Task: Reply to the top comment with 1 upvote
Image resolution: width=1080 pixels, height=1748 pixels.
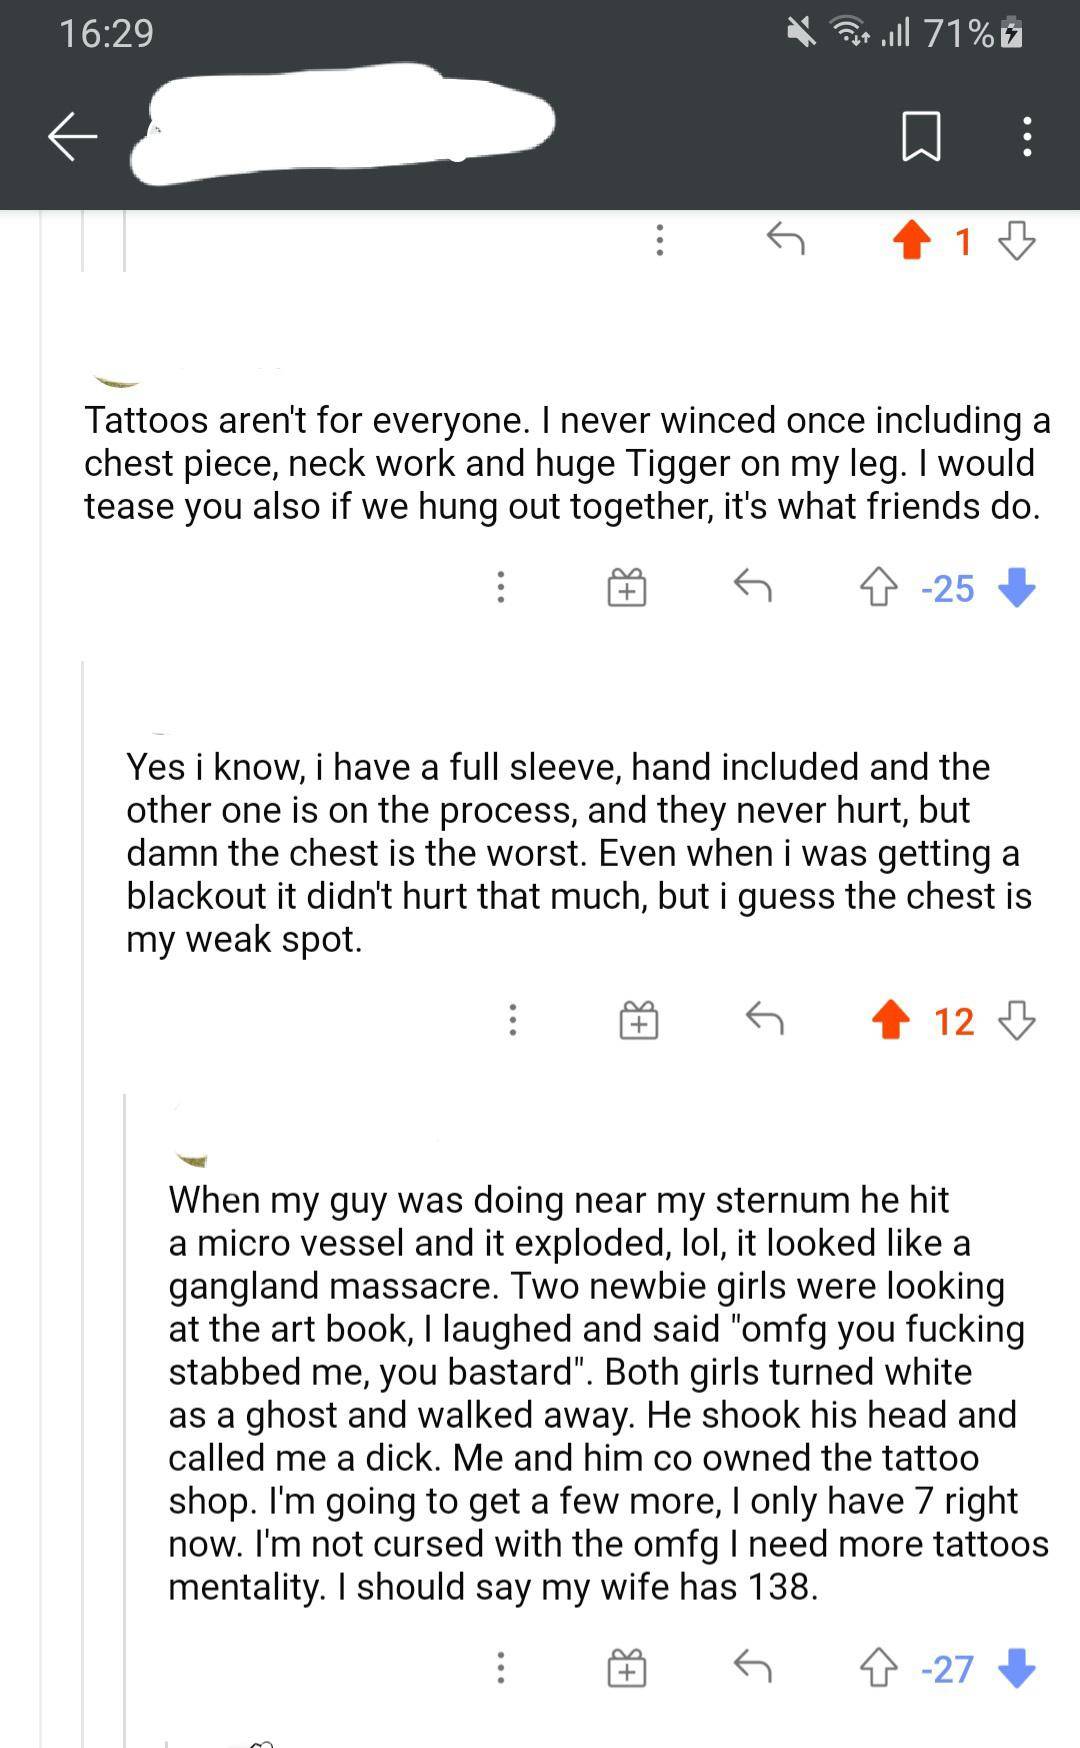Action: [x=785, y=240]
